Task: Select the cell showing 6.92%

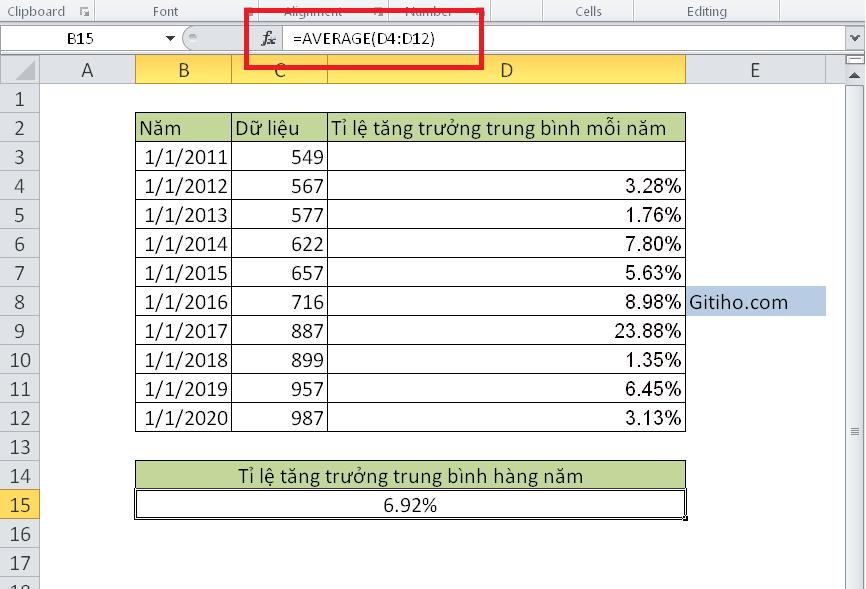Action: [x=409, y=504]
